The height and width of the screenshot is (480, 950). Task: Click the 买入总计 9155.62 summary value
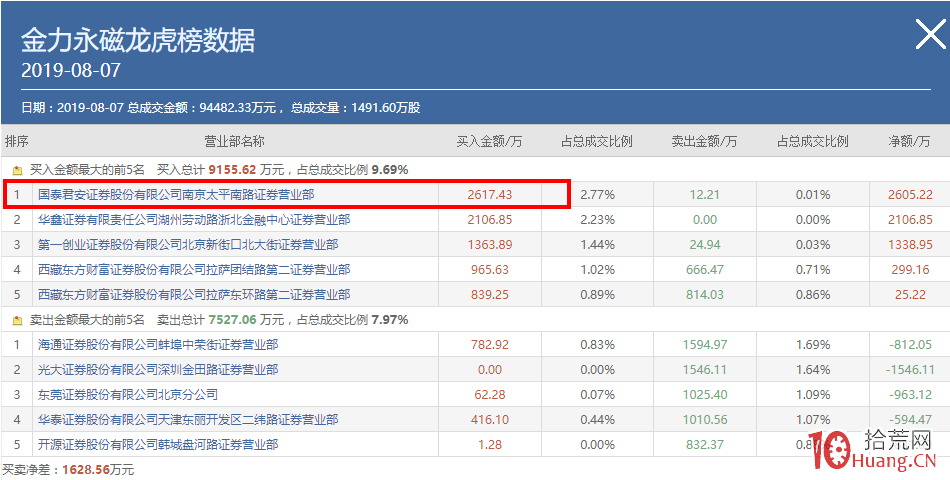pyautogui.click(x=232, y=170)
